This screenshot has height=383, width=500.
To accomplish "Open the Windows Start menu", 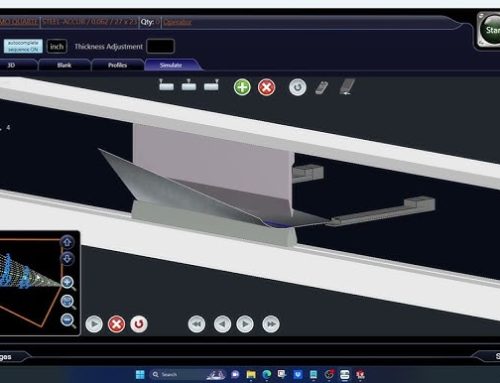I will point(140,375).
